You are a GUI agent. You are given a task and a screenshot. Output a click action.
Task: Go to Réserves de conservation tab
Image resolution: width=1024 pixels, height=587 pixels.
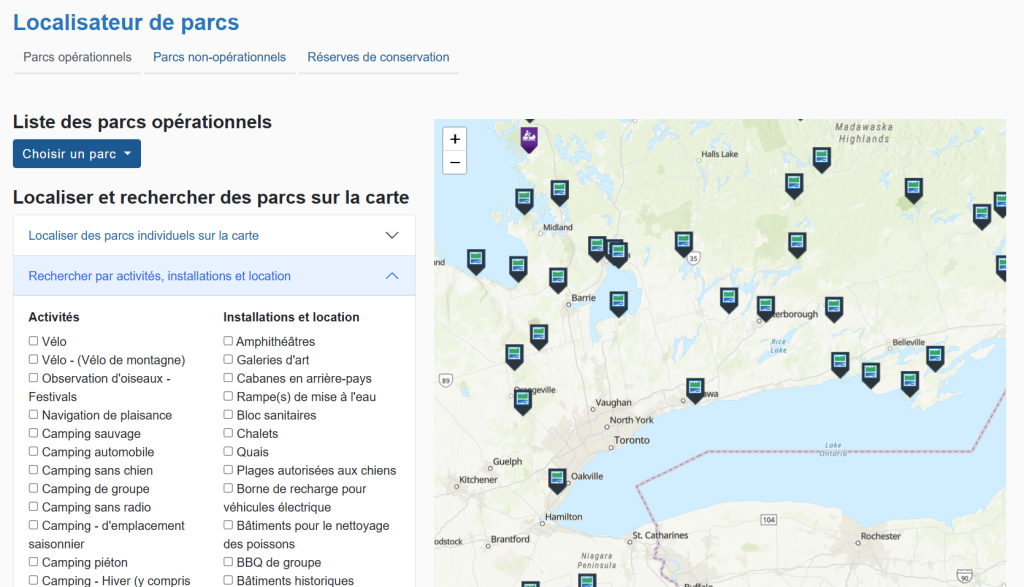point(378,57)
